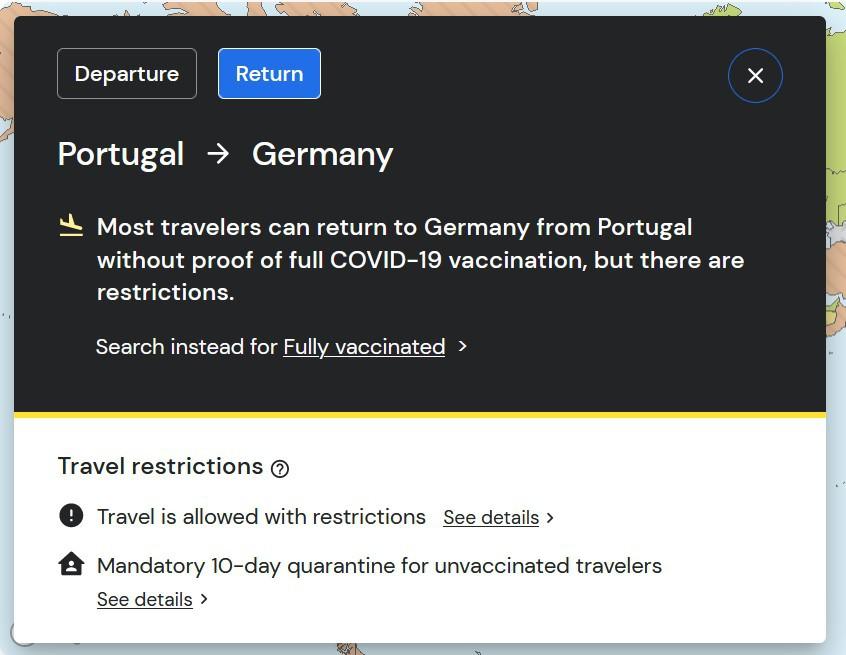Click the arrow between Portugal and Germany
Screen dimensions: 846x655
(218, 154)
